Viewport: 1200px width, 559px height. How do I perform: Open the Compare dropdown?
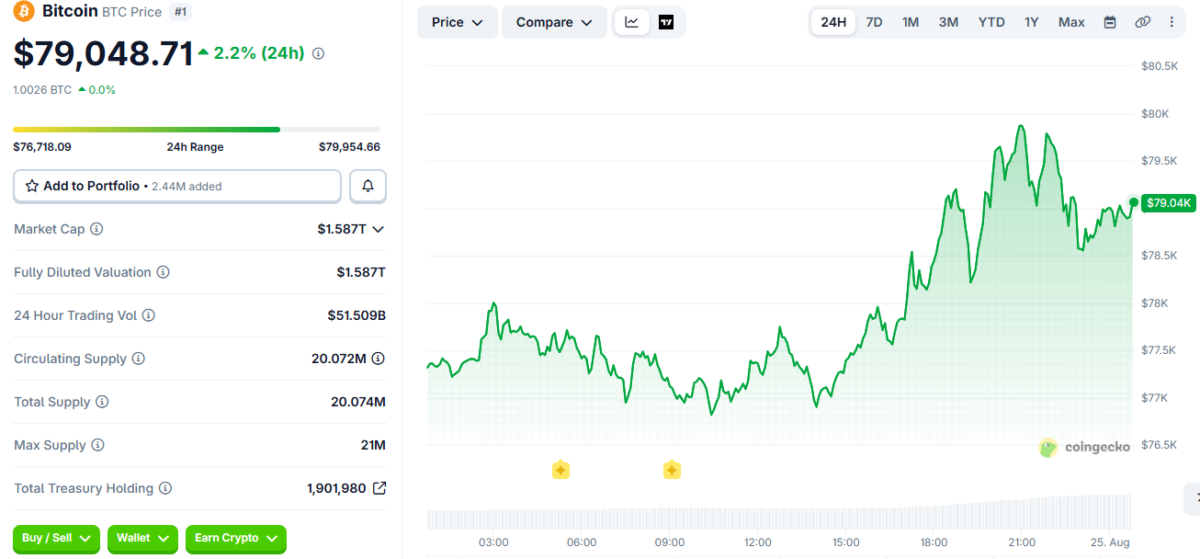(554, 22)
